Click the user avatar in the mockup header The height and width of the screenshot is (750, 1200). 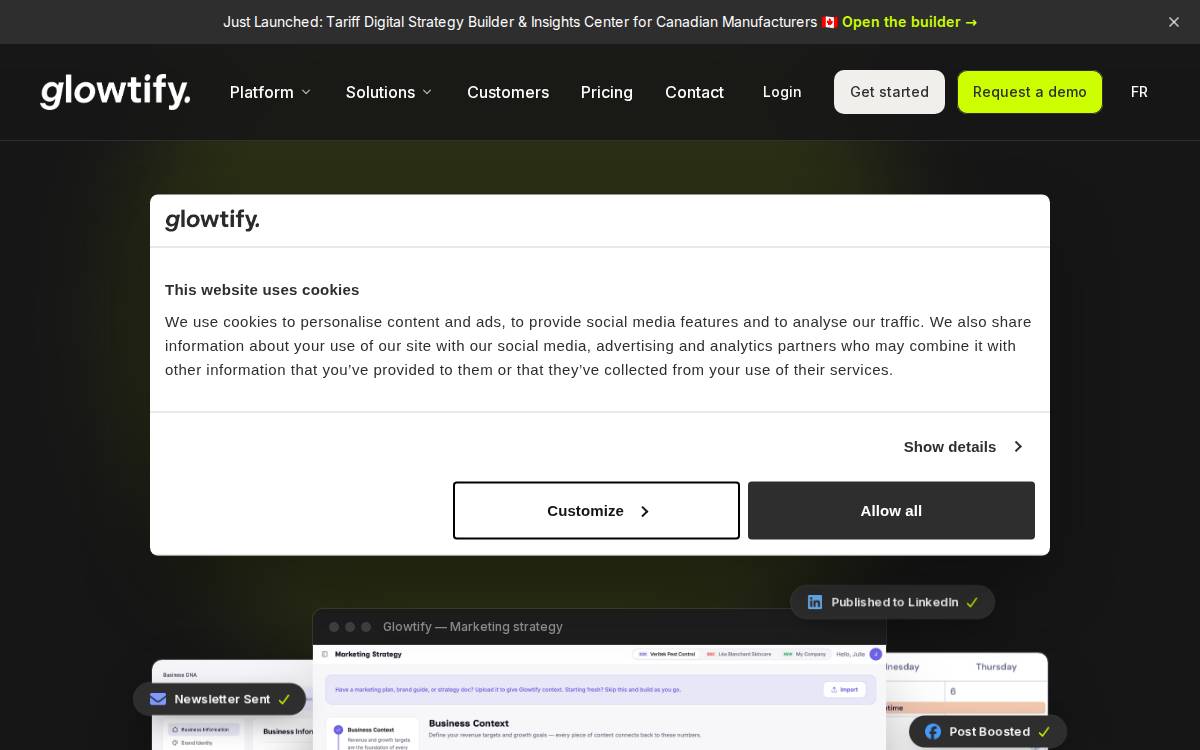(x=876, y=654)
